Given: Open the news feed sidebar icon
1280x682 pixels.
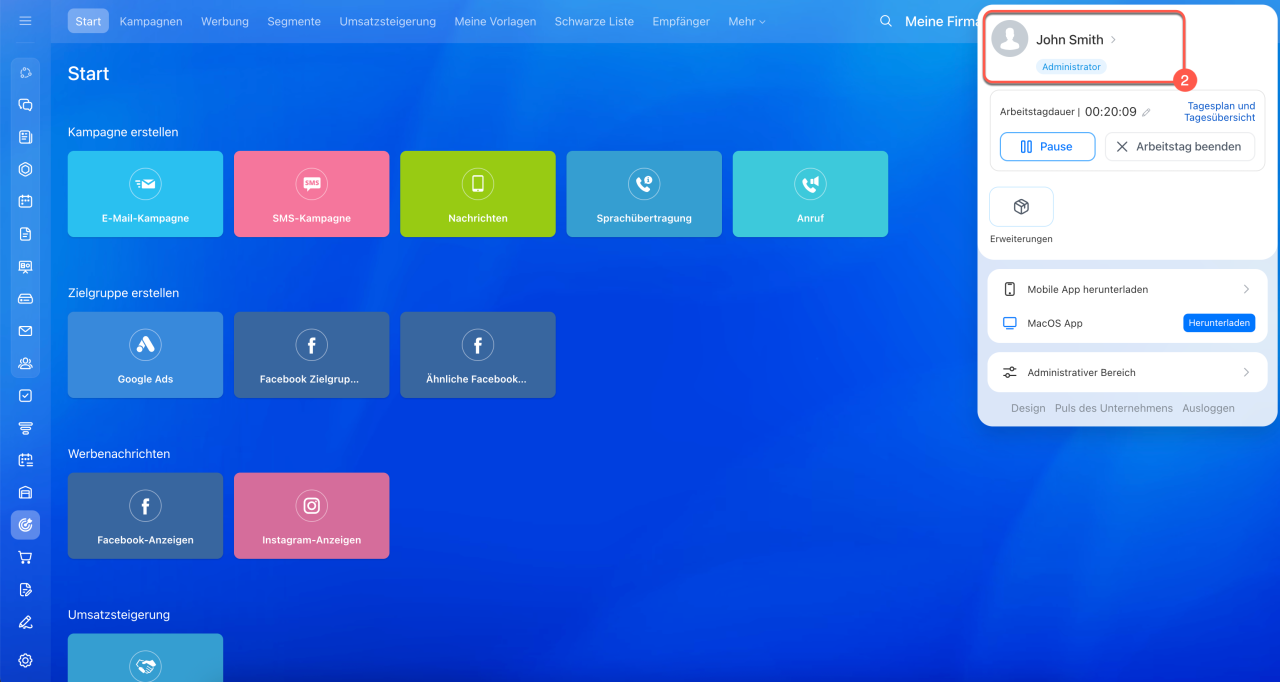Looking at the screenshot, I should (26, 137).
